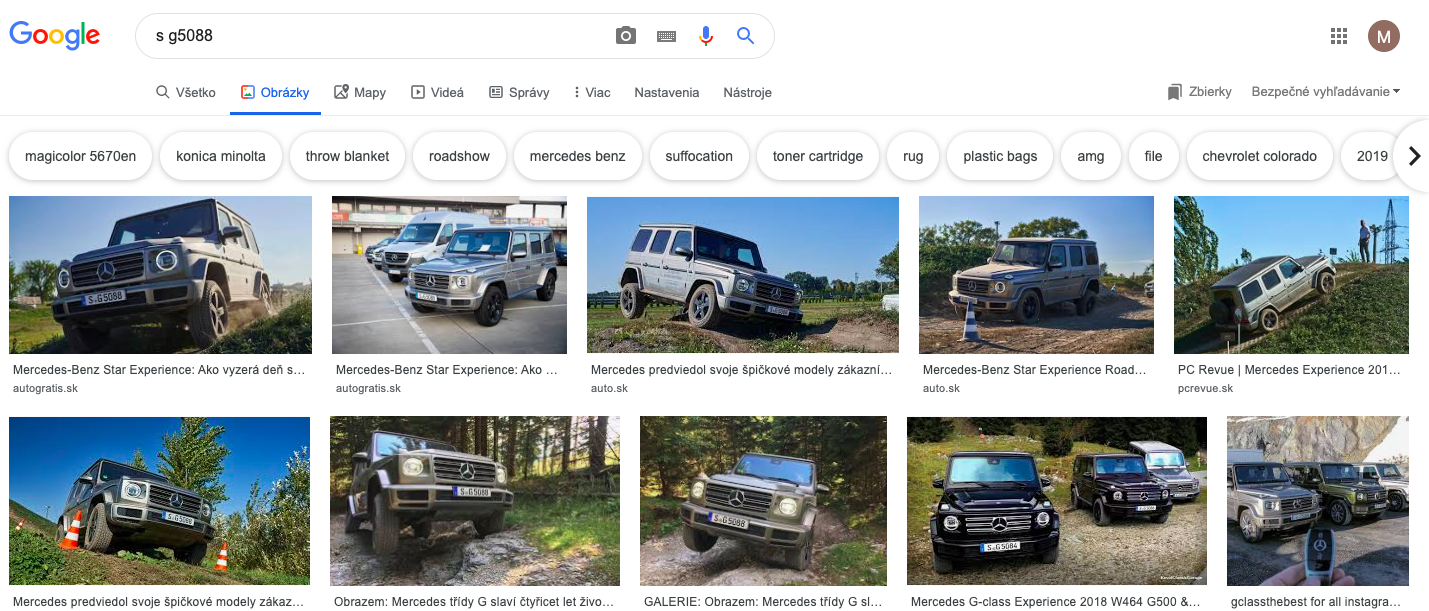Click the search input field
1429x611 pixels.
[380, 36]
